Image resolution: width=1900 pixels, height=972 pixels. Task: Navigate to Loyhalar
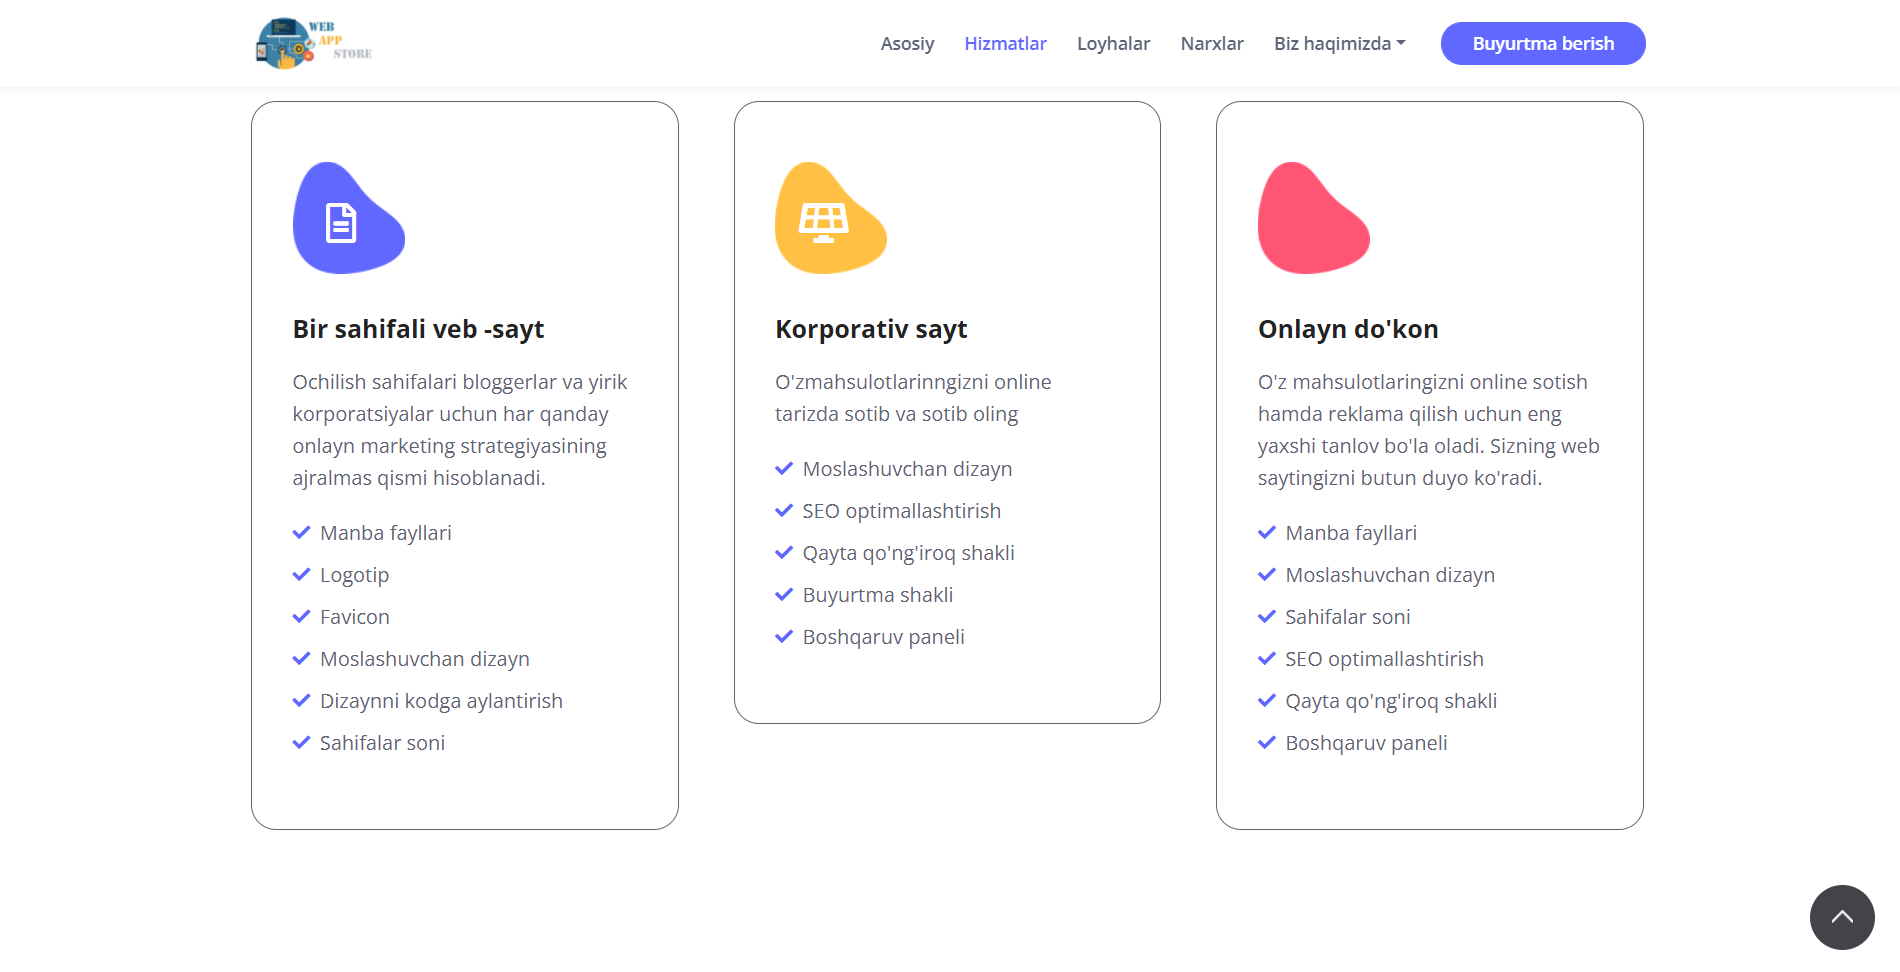point(1113,43)
